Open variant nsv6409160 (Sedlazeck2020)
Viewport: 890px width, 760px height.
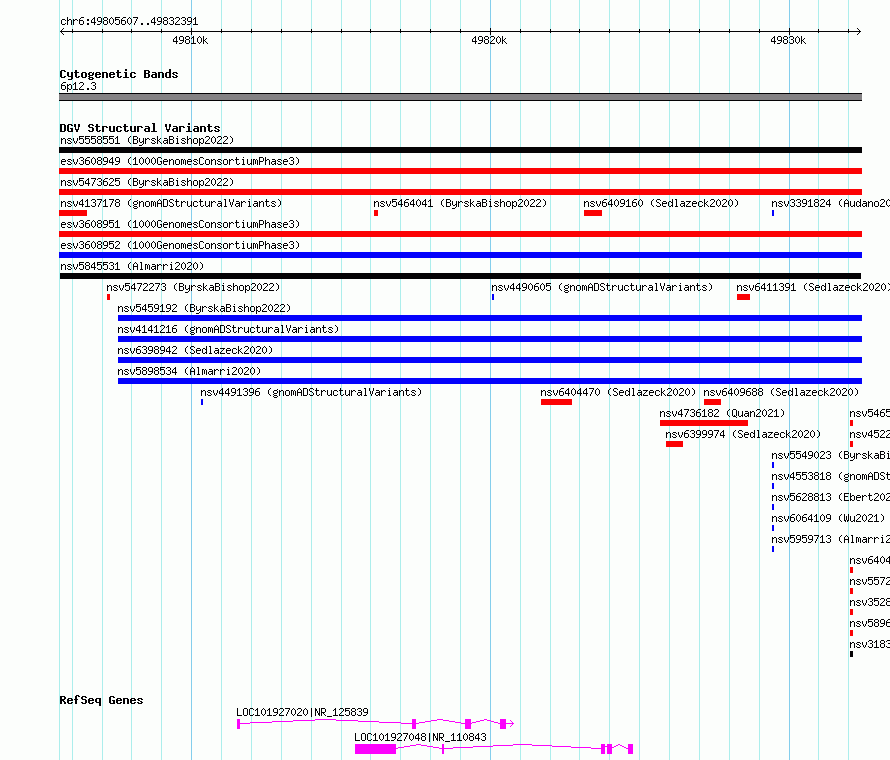pos(661,203)
